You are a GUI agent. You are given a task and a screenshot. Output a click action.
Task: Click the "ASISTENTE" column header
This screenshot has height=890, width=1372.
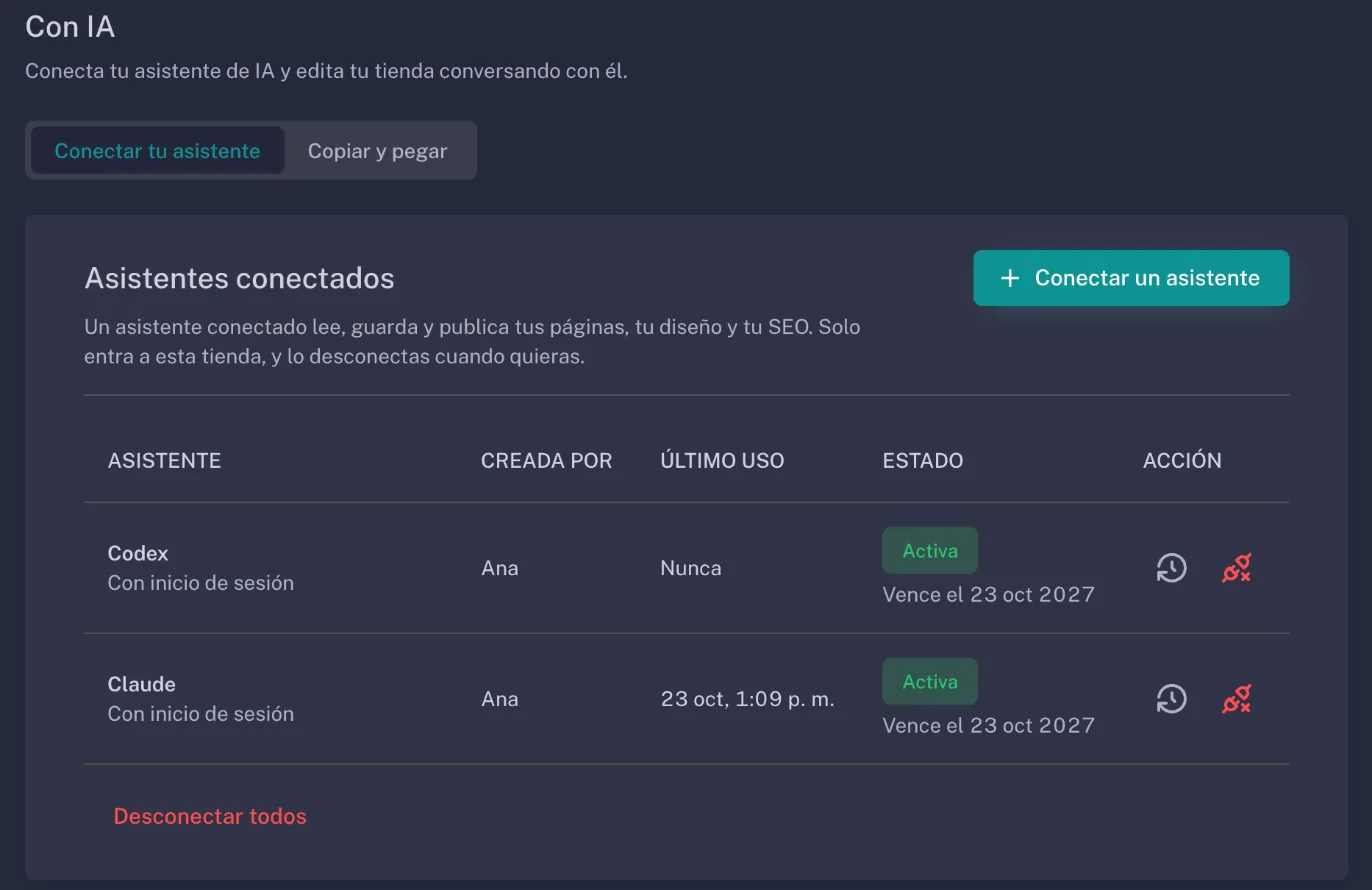165,460
